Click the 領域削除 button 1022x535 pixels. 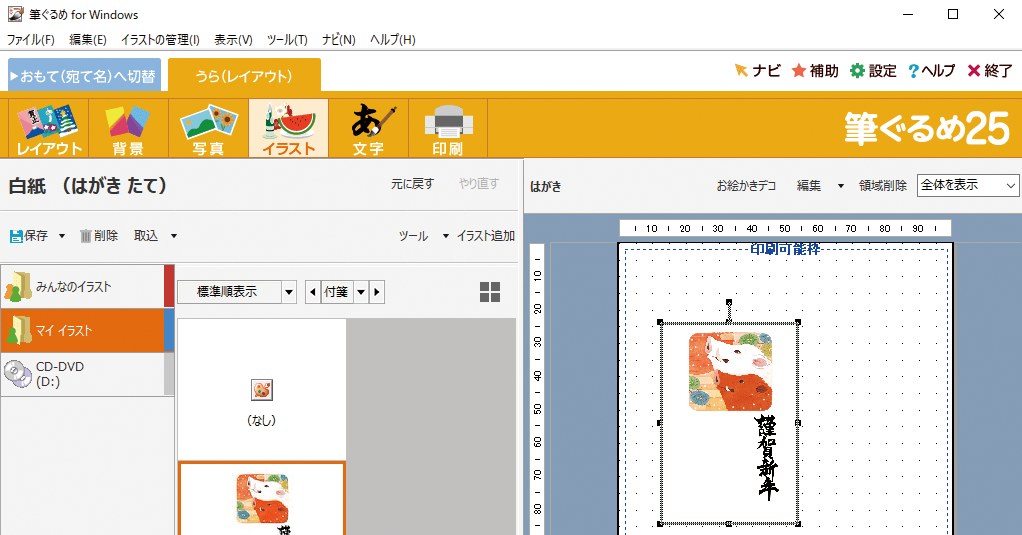coord(883,186)
